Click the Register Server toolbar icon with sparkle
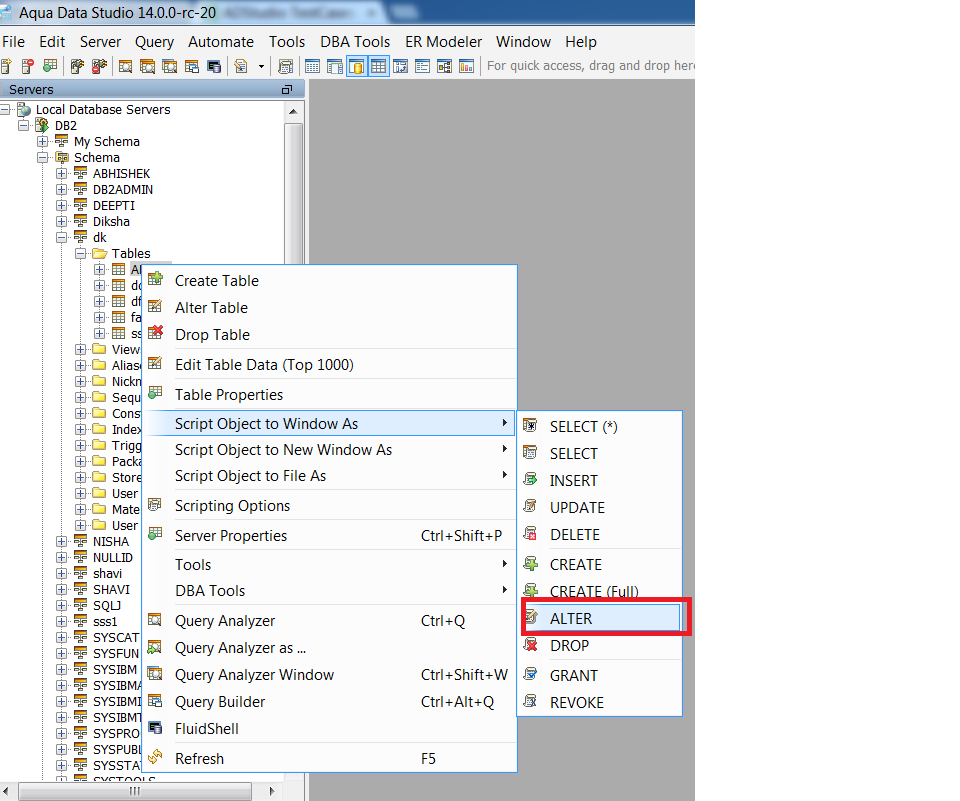This screenshot has height=801, width=960. [7, 66]
